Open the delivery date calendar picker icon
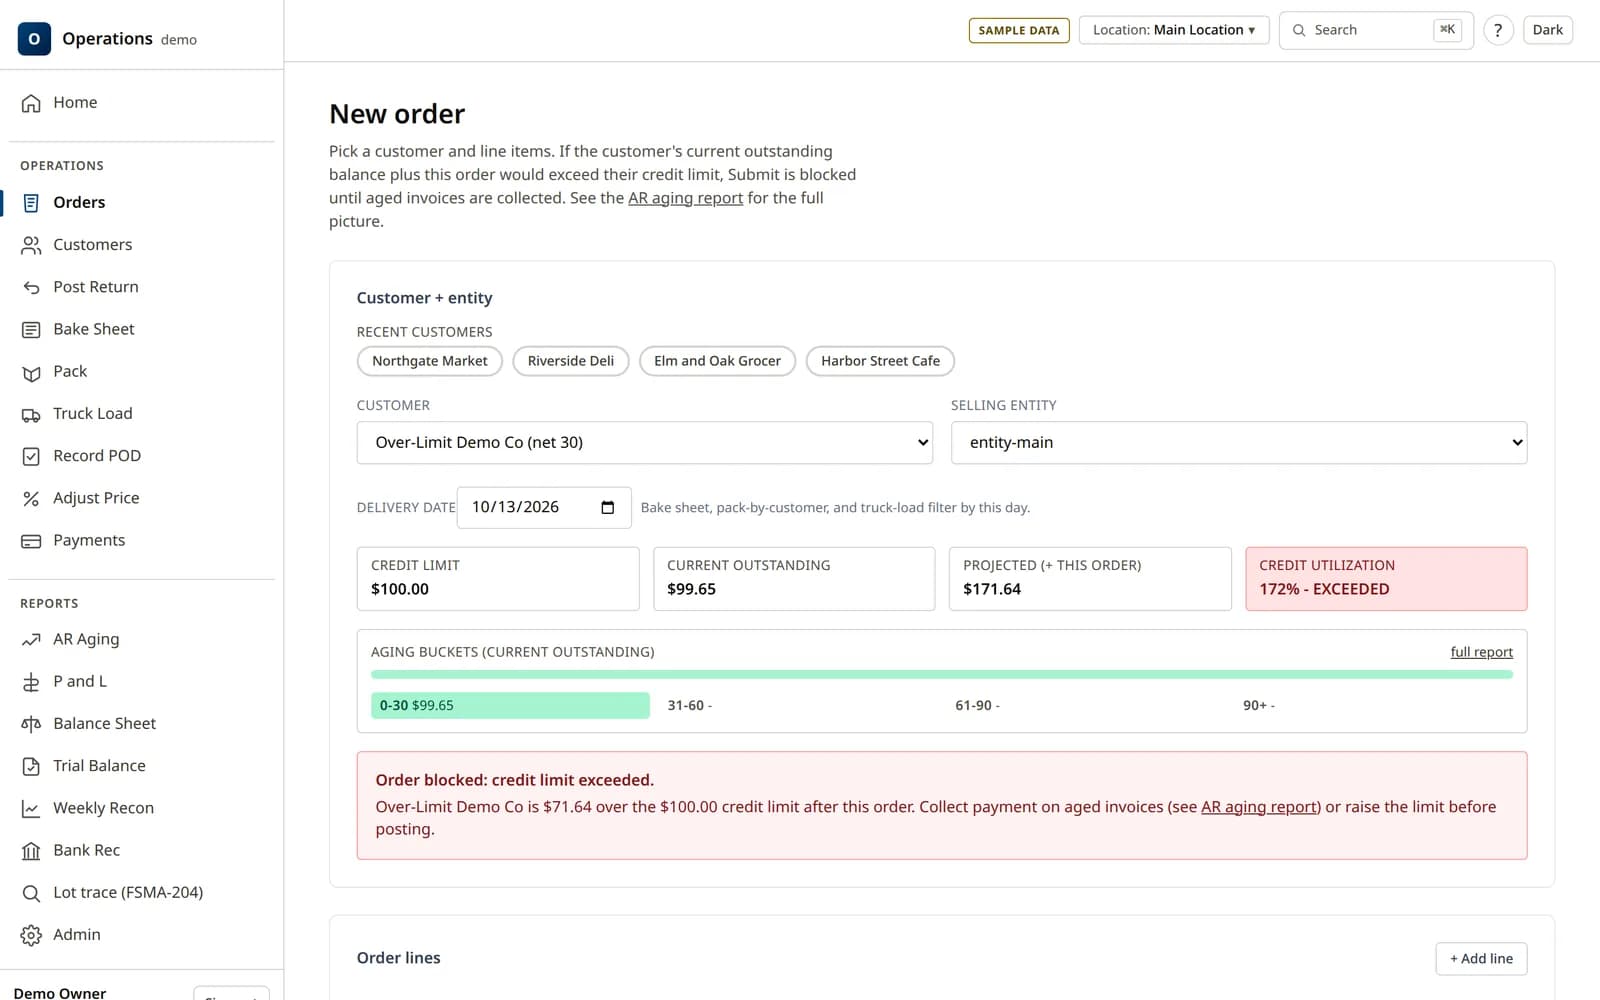1600x1000 pixels. tap(607, 507)
